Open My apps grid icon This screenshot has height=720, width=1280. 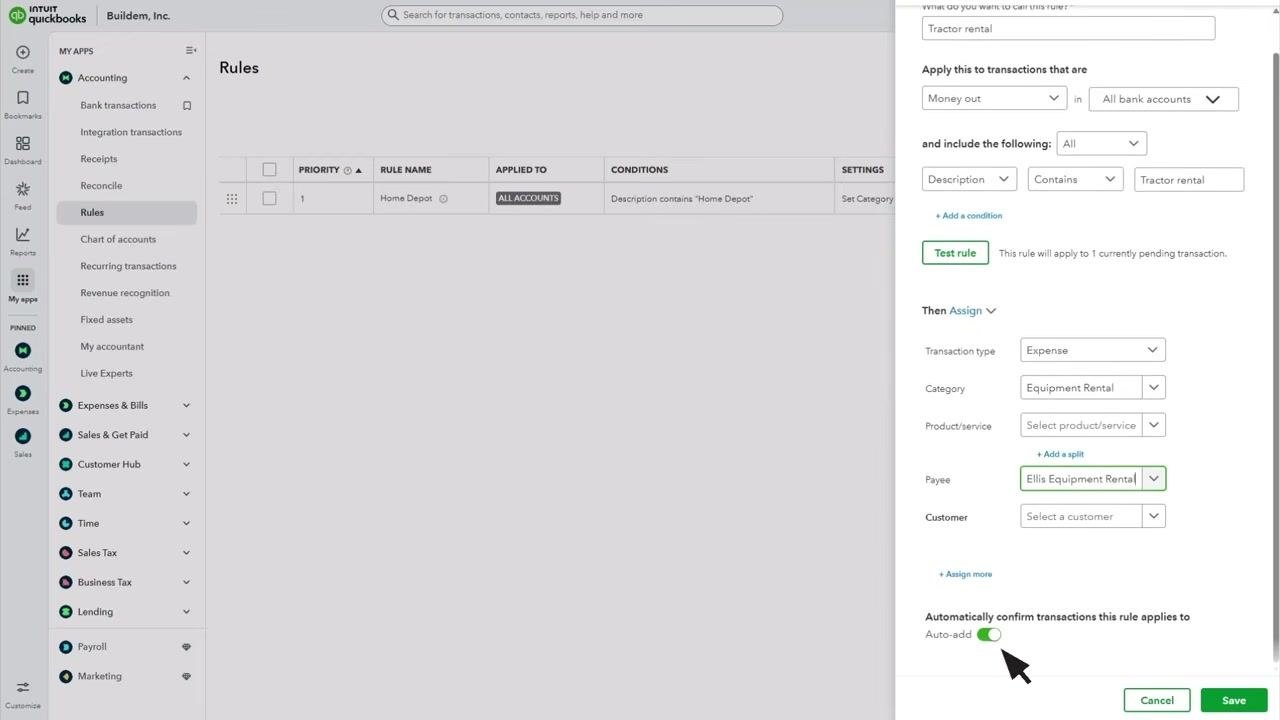[x=23, y=280]
